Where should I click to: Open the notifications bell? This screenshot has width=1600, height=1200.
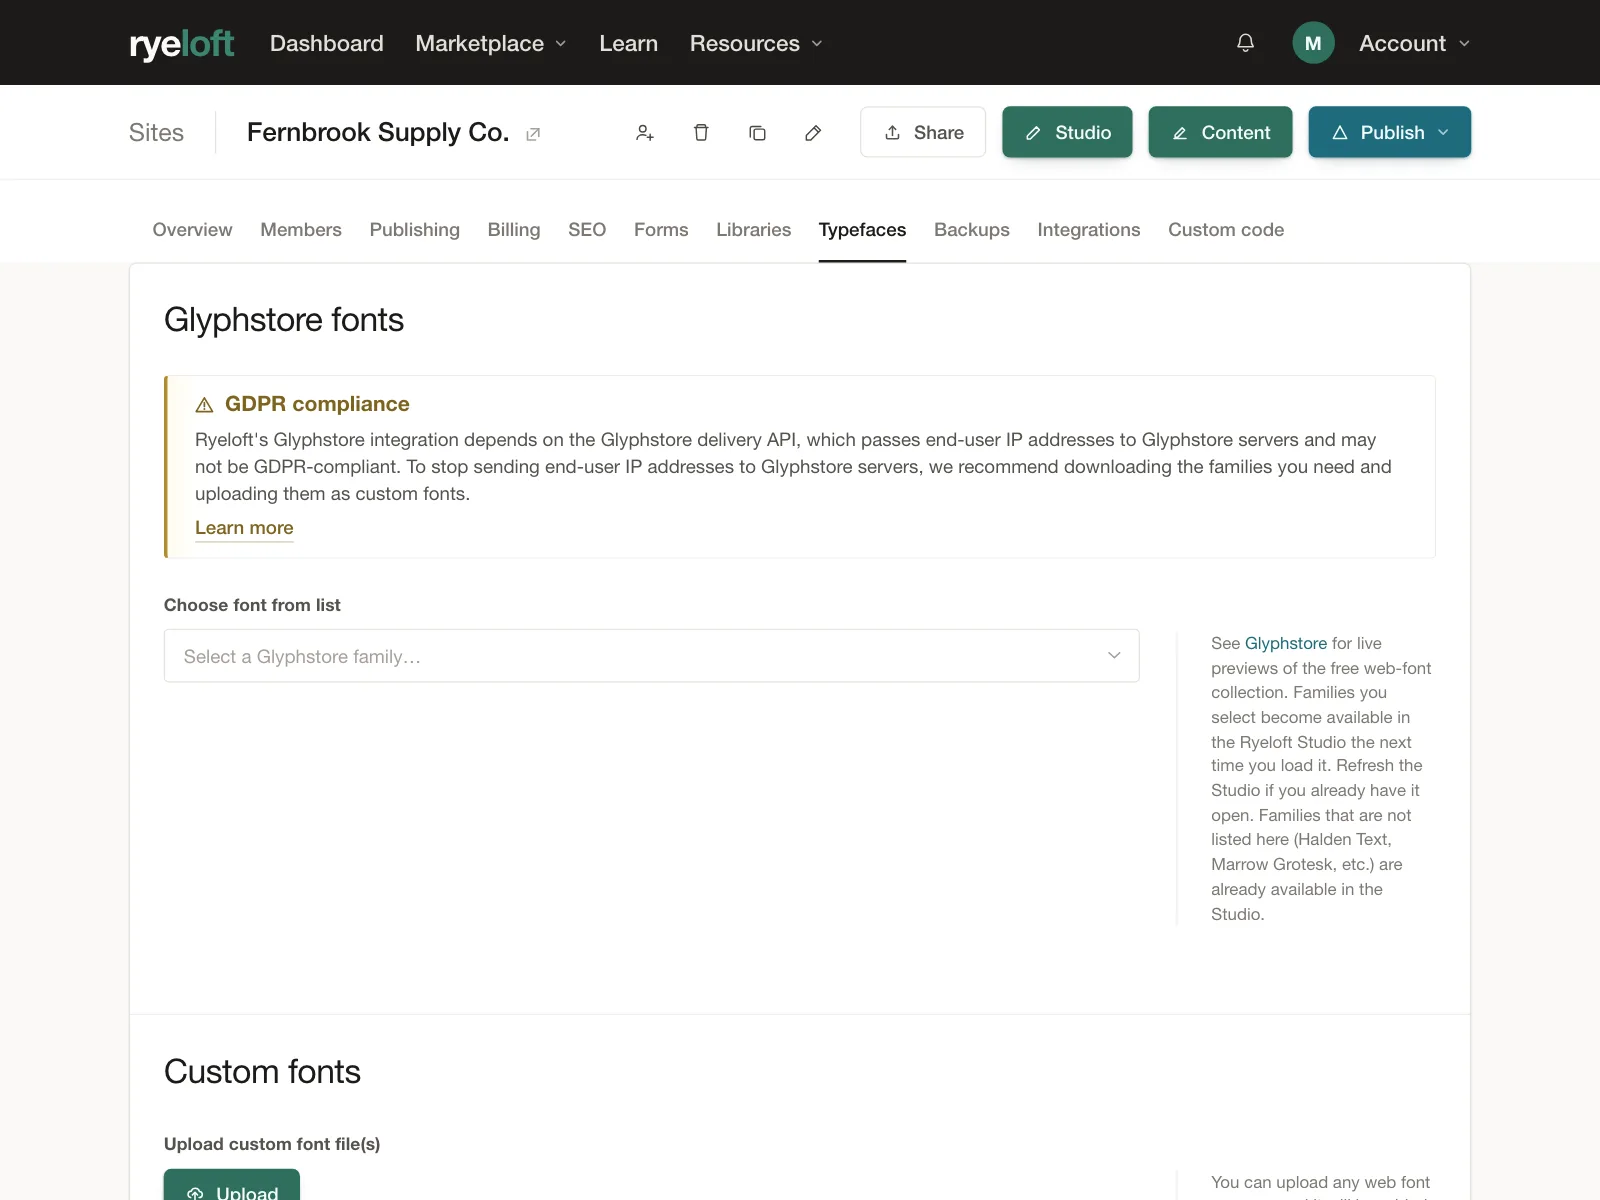1245,43
